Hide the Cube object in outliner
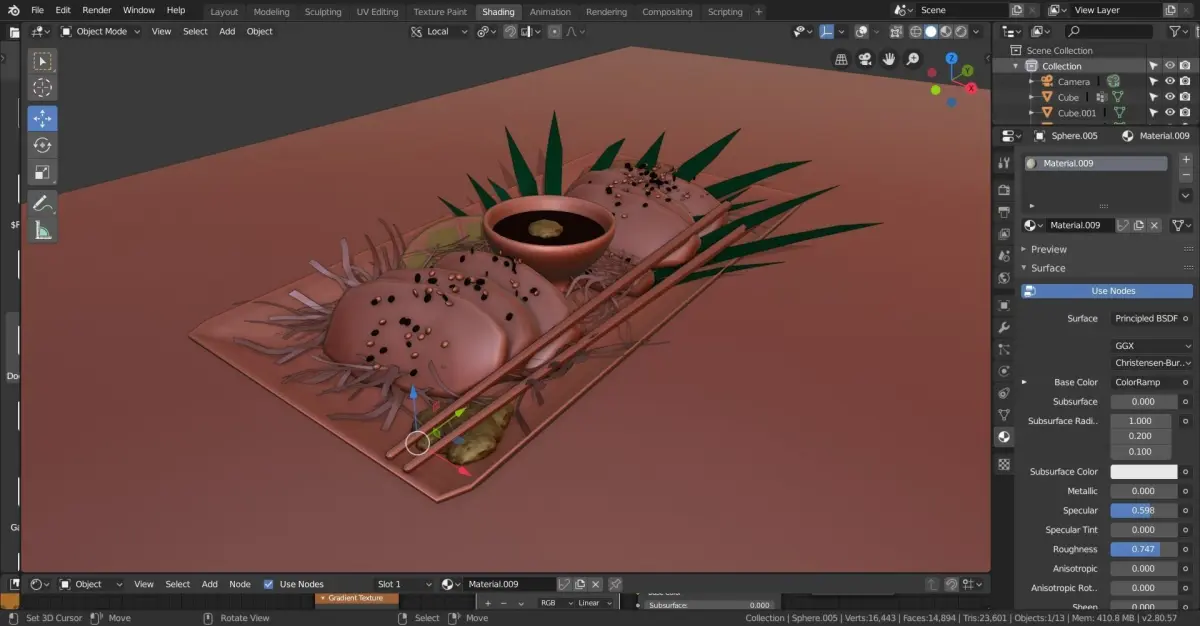The width and height of the screenshot is (1200, 626). 1170,97
